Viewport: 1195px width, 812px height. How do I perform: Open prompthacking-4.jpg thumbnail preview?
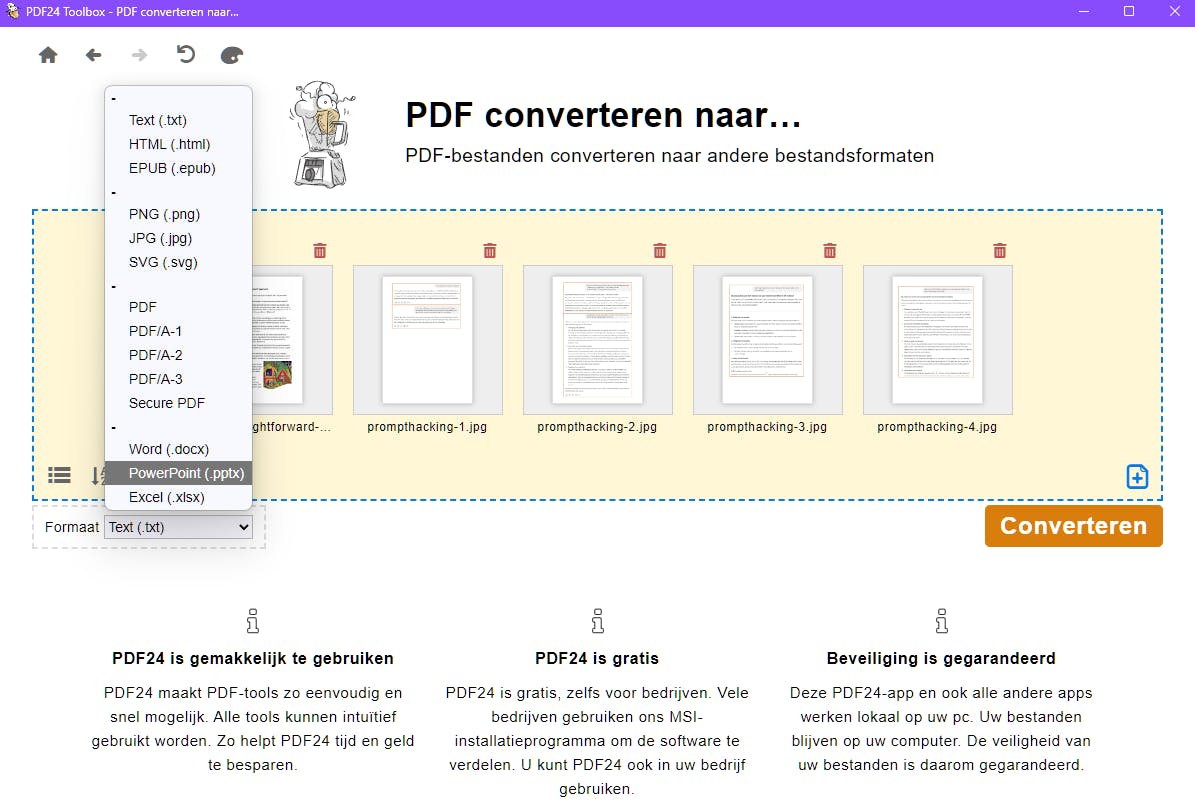(937, 340)
